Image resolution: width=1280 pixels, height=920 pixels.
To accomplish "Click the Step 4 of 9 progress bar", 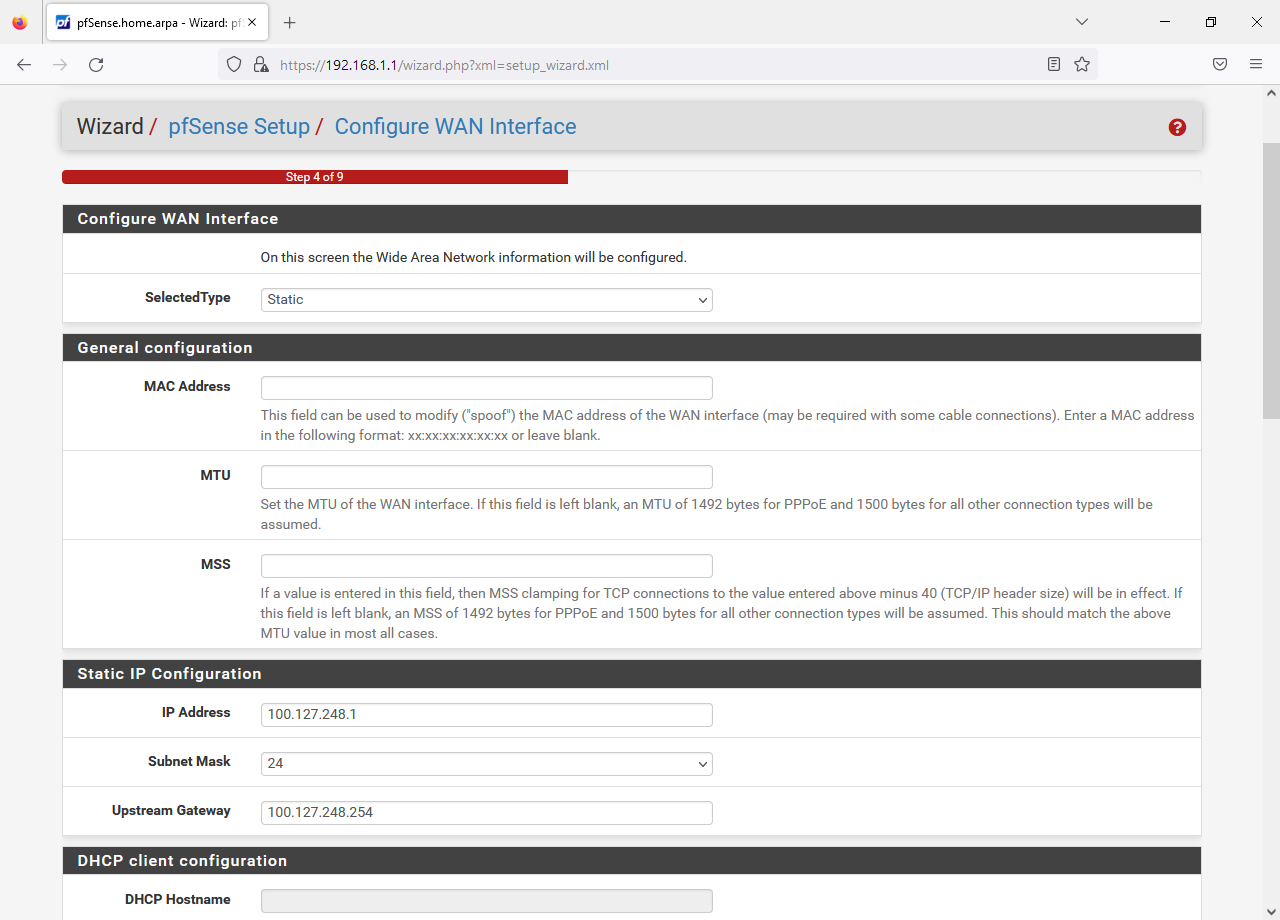I will (x=315, y=177).
